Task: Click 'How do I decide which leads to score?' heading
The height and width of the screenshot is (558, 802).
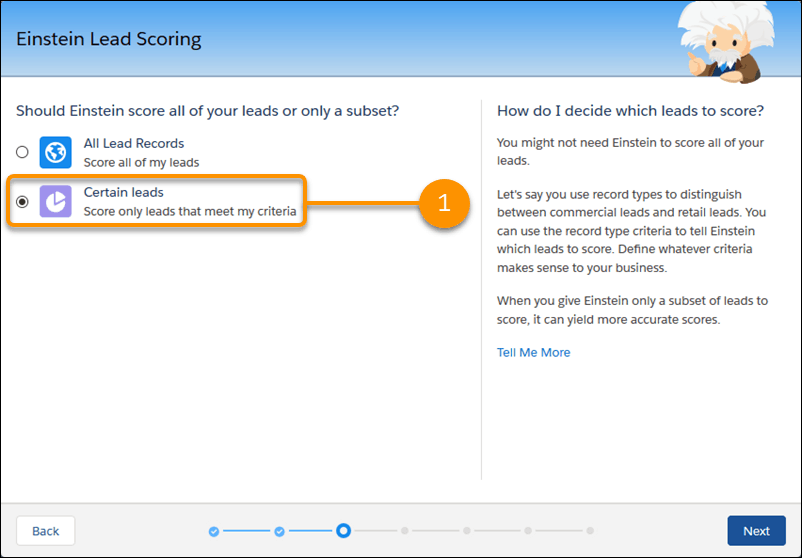Action: click(630, 111)
